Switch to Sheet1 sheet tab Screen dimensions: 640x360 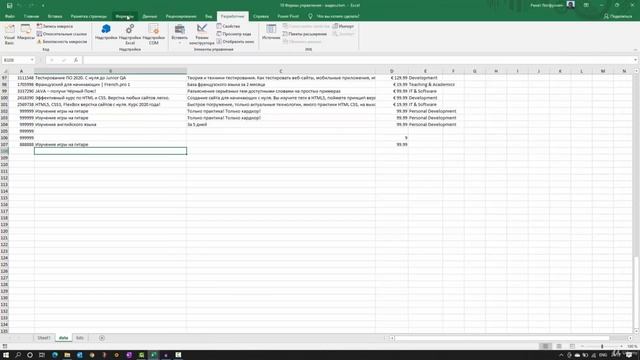pyautogui.click(x=44, y=338)
